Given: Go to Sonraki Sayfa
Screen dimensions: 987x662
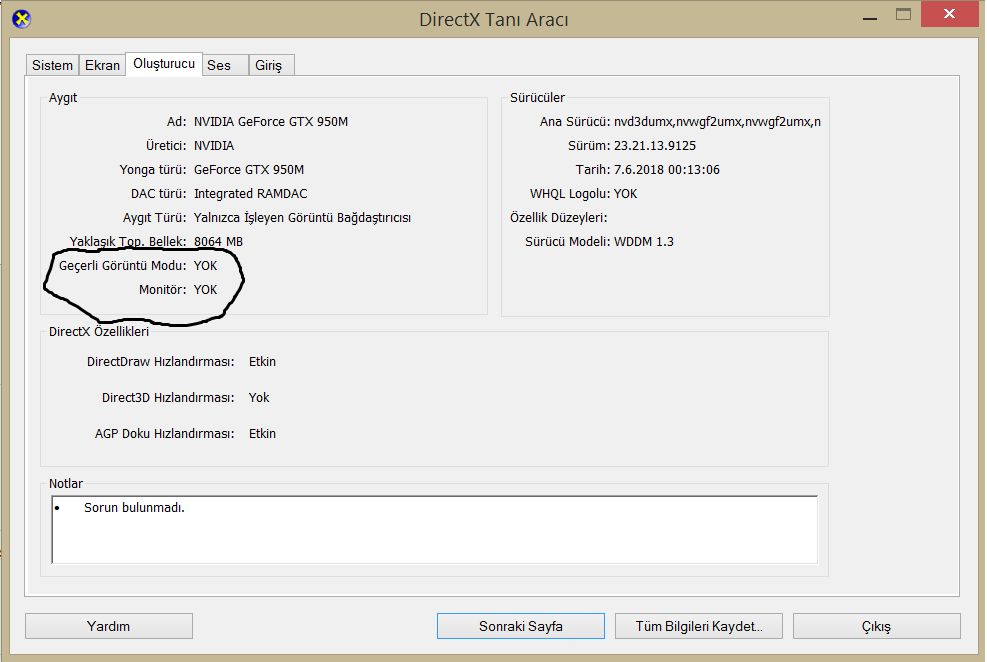Looking at the screenshot, I should pyautogui.click(x=521, y=626).
